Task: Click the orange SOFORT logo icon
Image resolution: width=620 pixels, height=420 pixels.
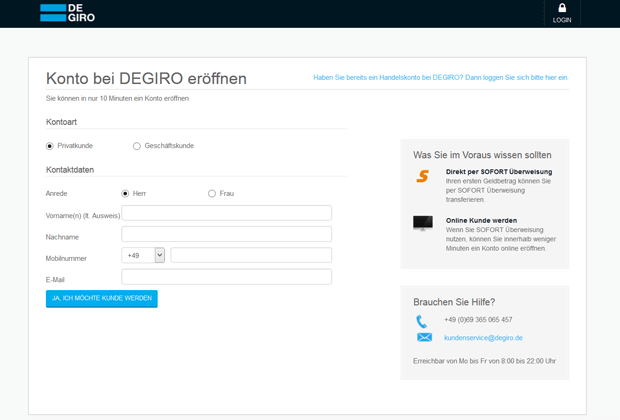Action: coord(422,176)
